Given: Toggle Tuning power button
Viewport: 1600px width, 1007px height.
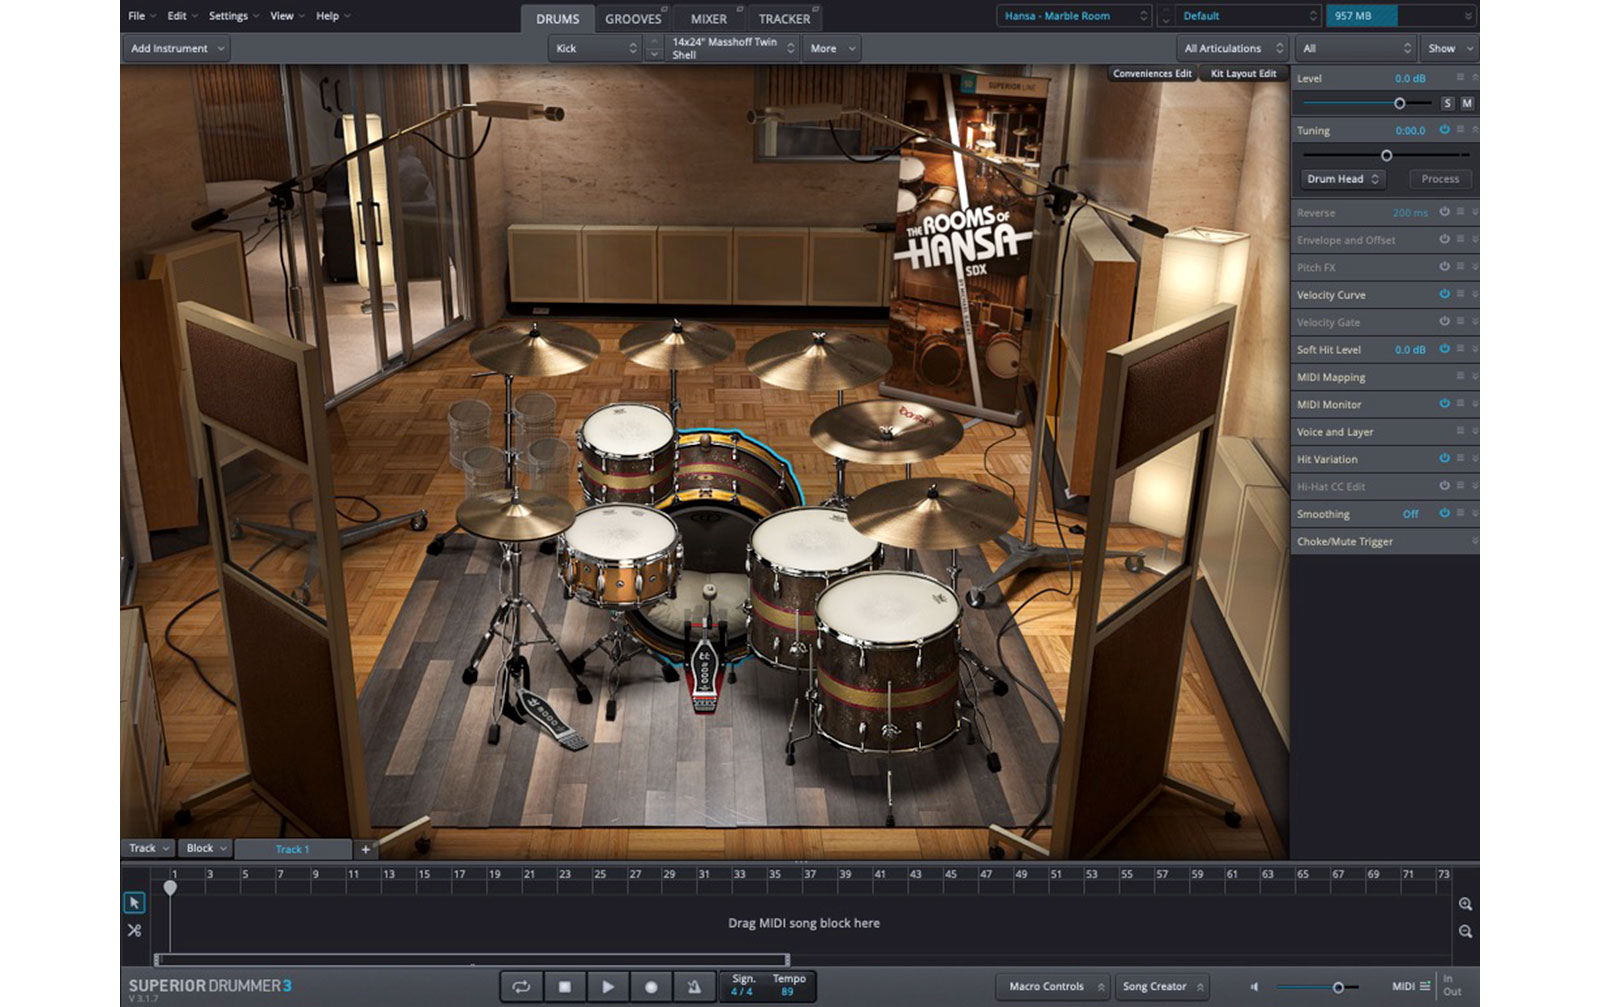Looking at the screenshot, I should pos(1444,130).
